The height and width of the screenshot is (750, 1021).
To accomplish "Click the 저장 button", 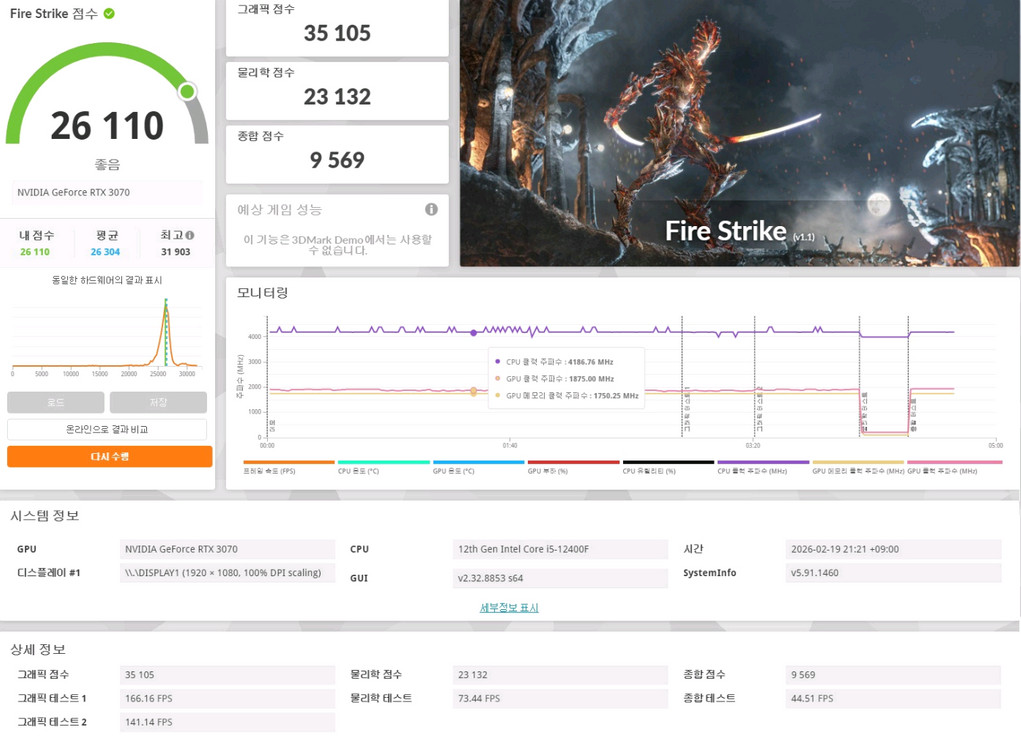I will (x=158, y=402).
